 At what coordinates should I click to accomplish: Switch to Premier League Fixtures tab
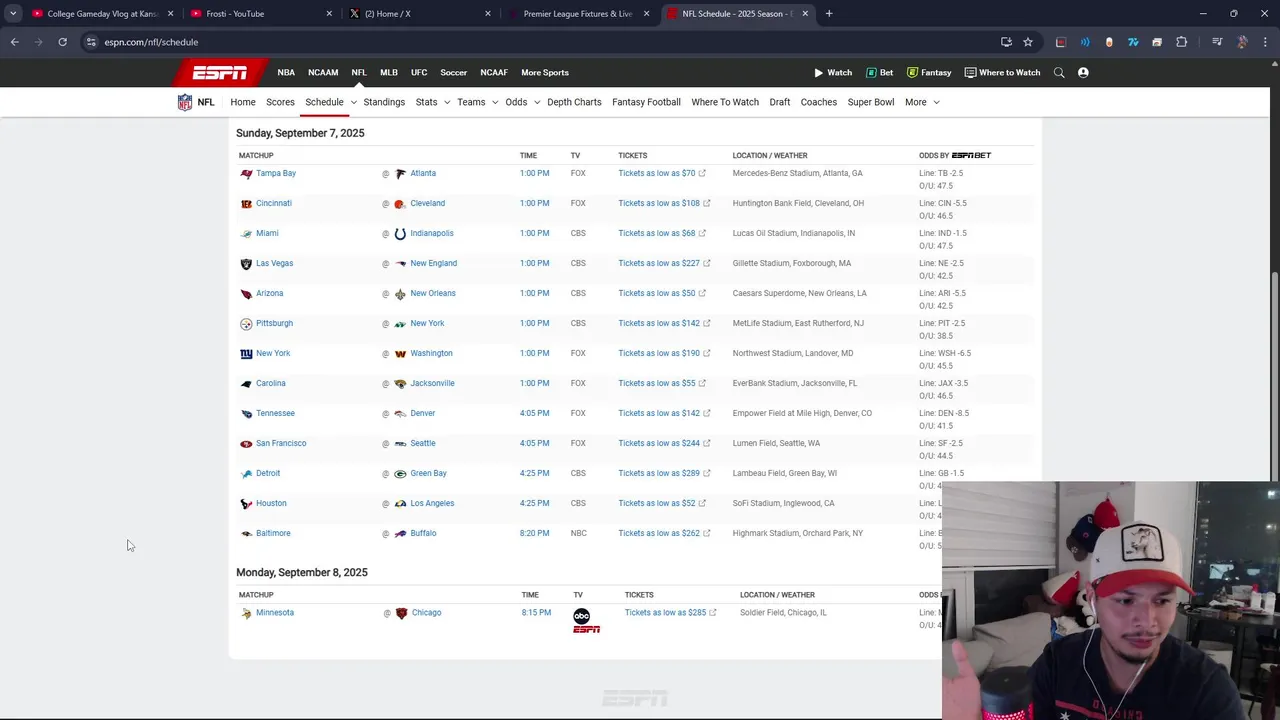point(580,14)
